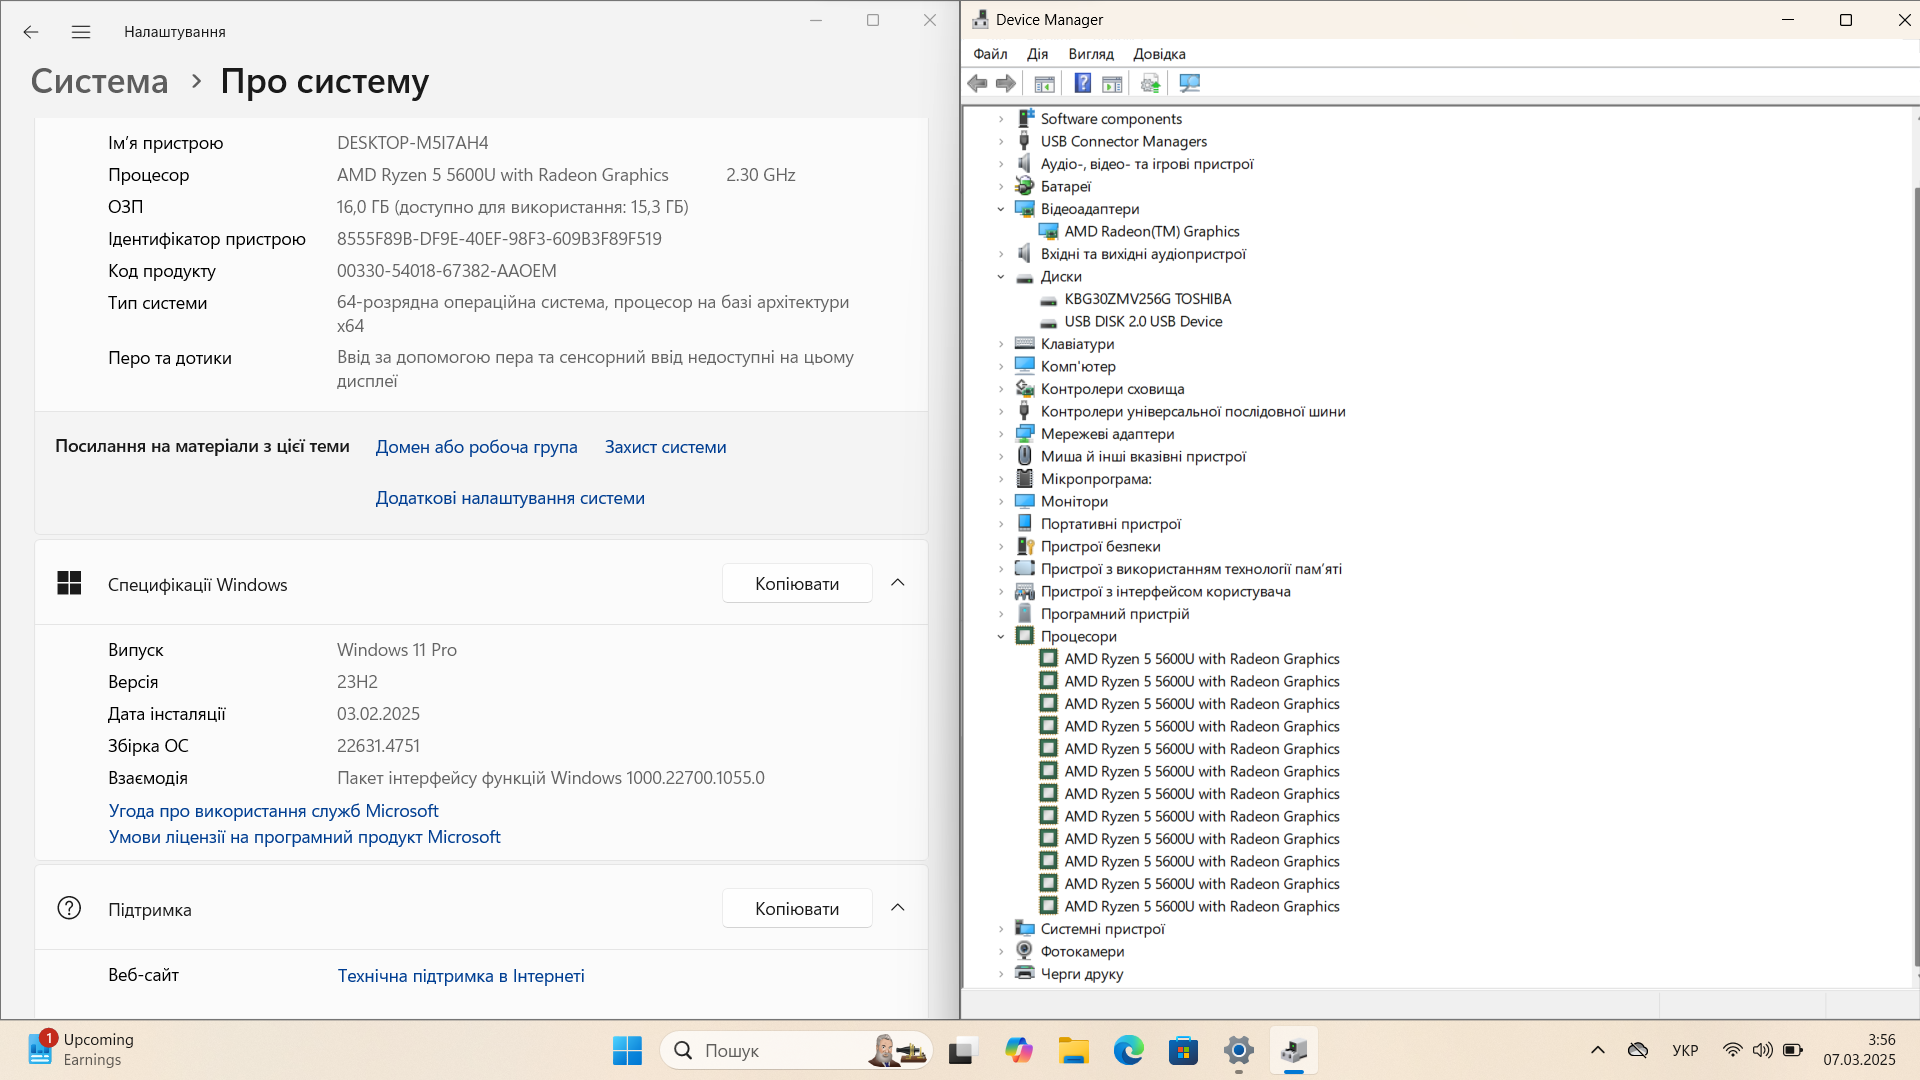Open Help via blue question mark icon
Image resolution: width=1920 pixels, height=1080 pixels.
[1082, 84]
